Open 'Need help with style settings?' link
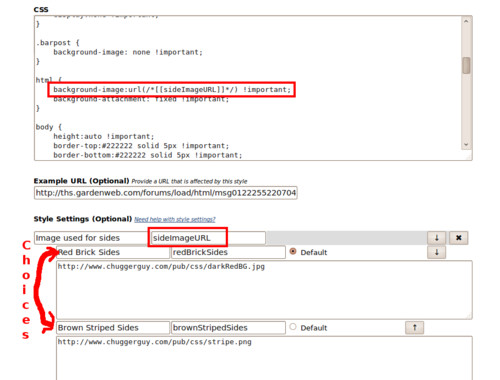Image resolution: width=500 pixels, height=380 pixels. click(175, 219)
